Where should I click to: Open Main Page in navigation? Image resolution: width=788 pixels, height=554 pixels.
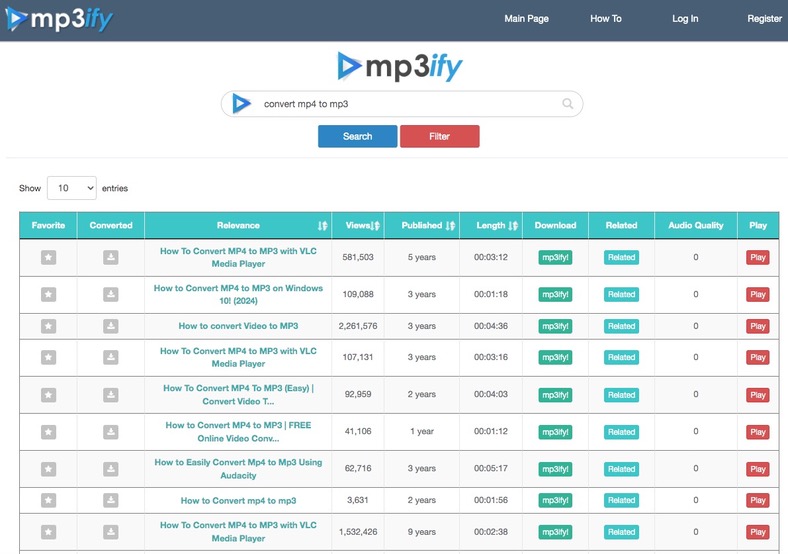[x=526, y=19]
